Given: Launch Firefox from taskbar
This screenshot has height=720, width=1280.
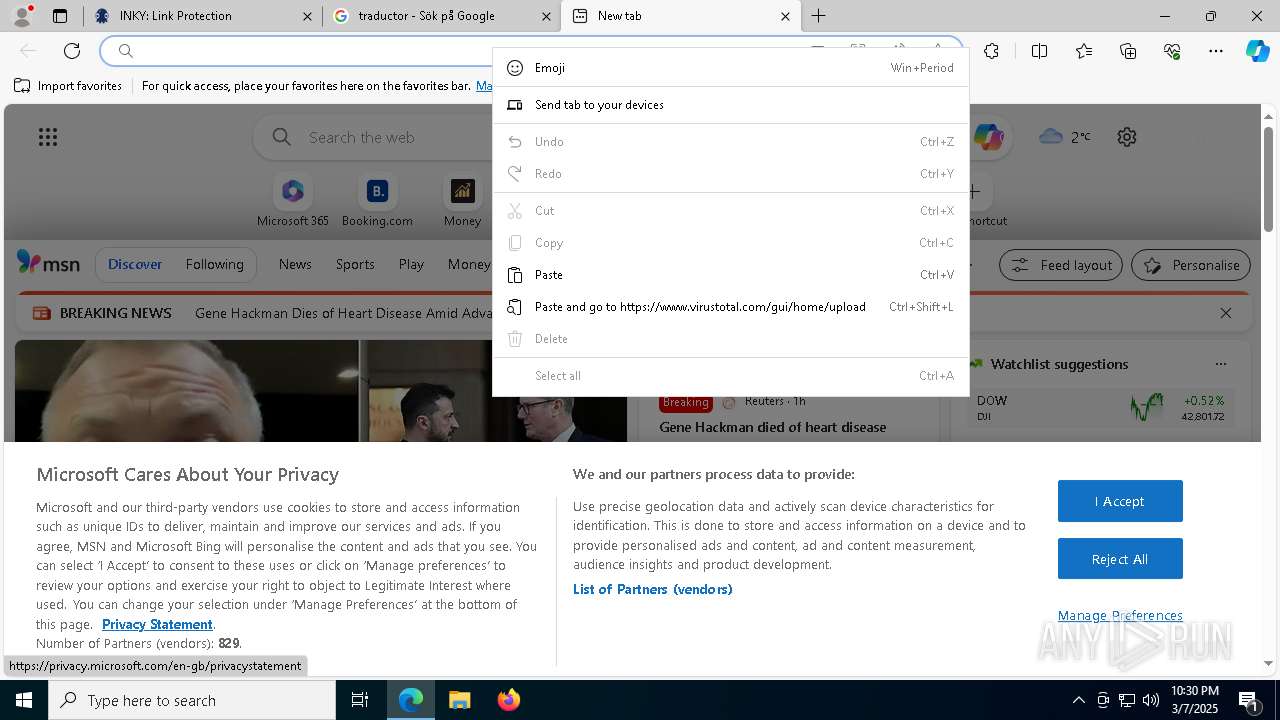Looking at the screenshot, I should [x=509, y=700].
